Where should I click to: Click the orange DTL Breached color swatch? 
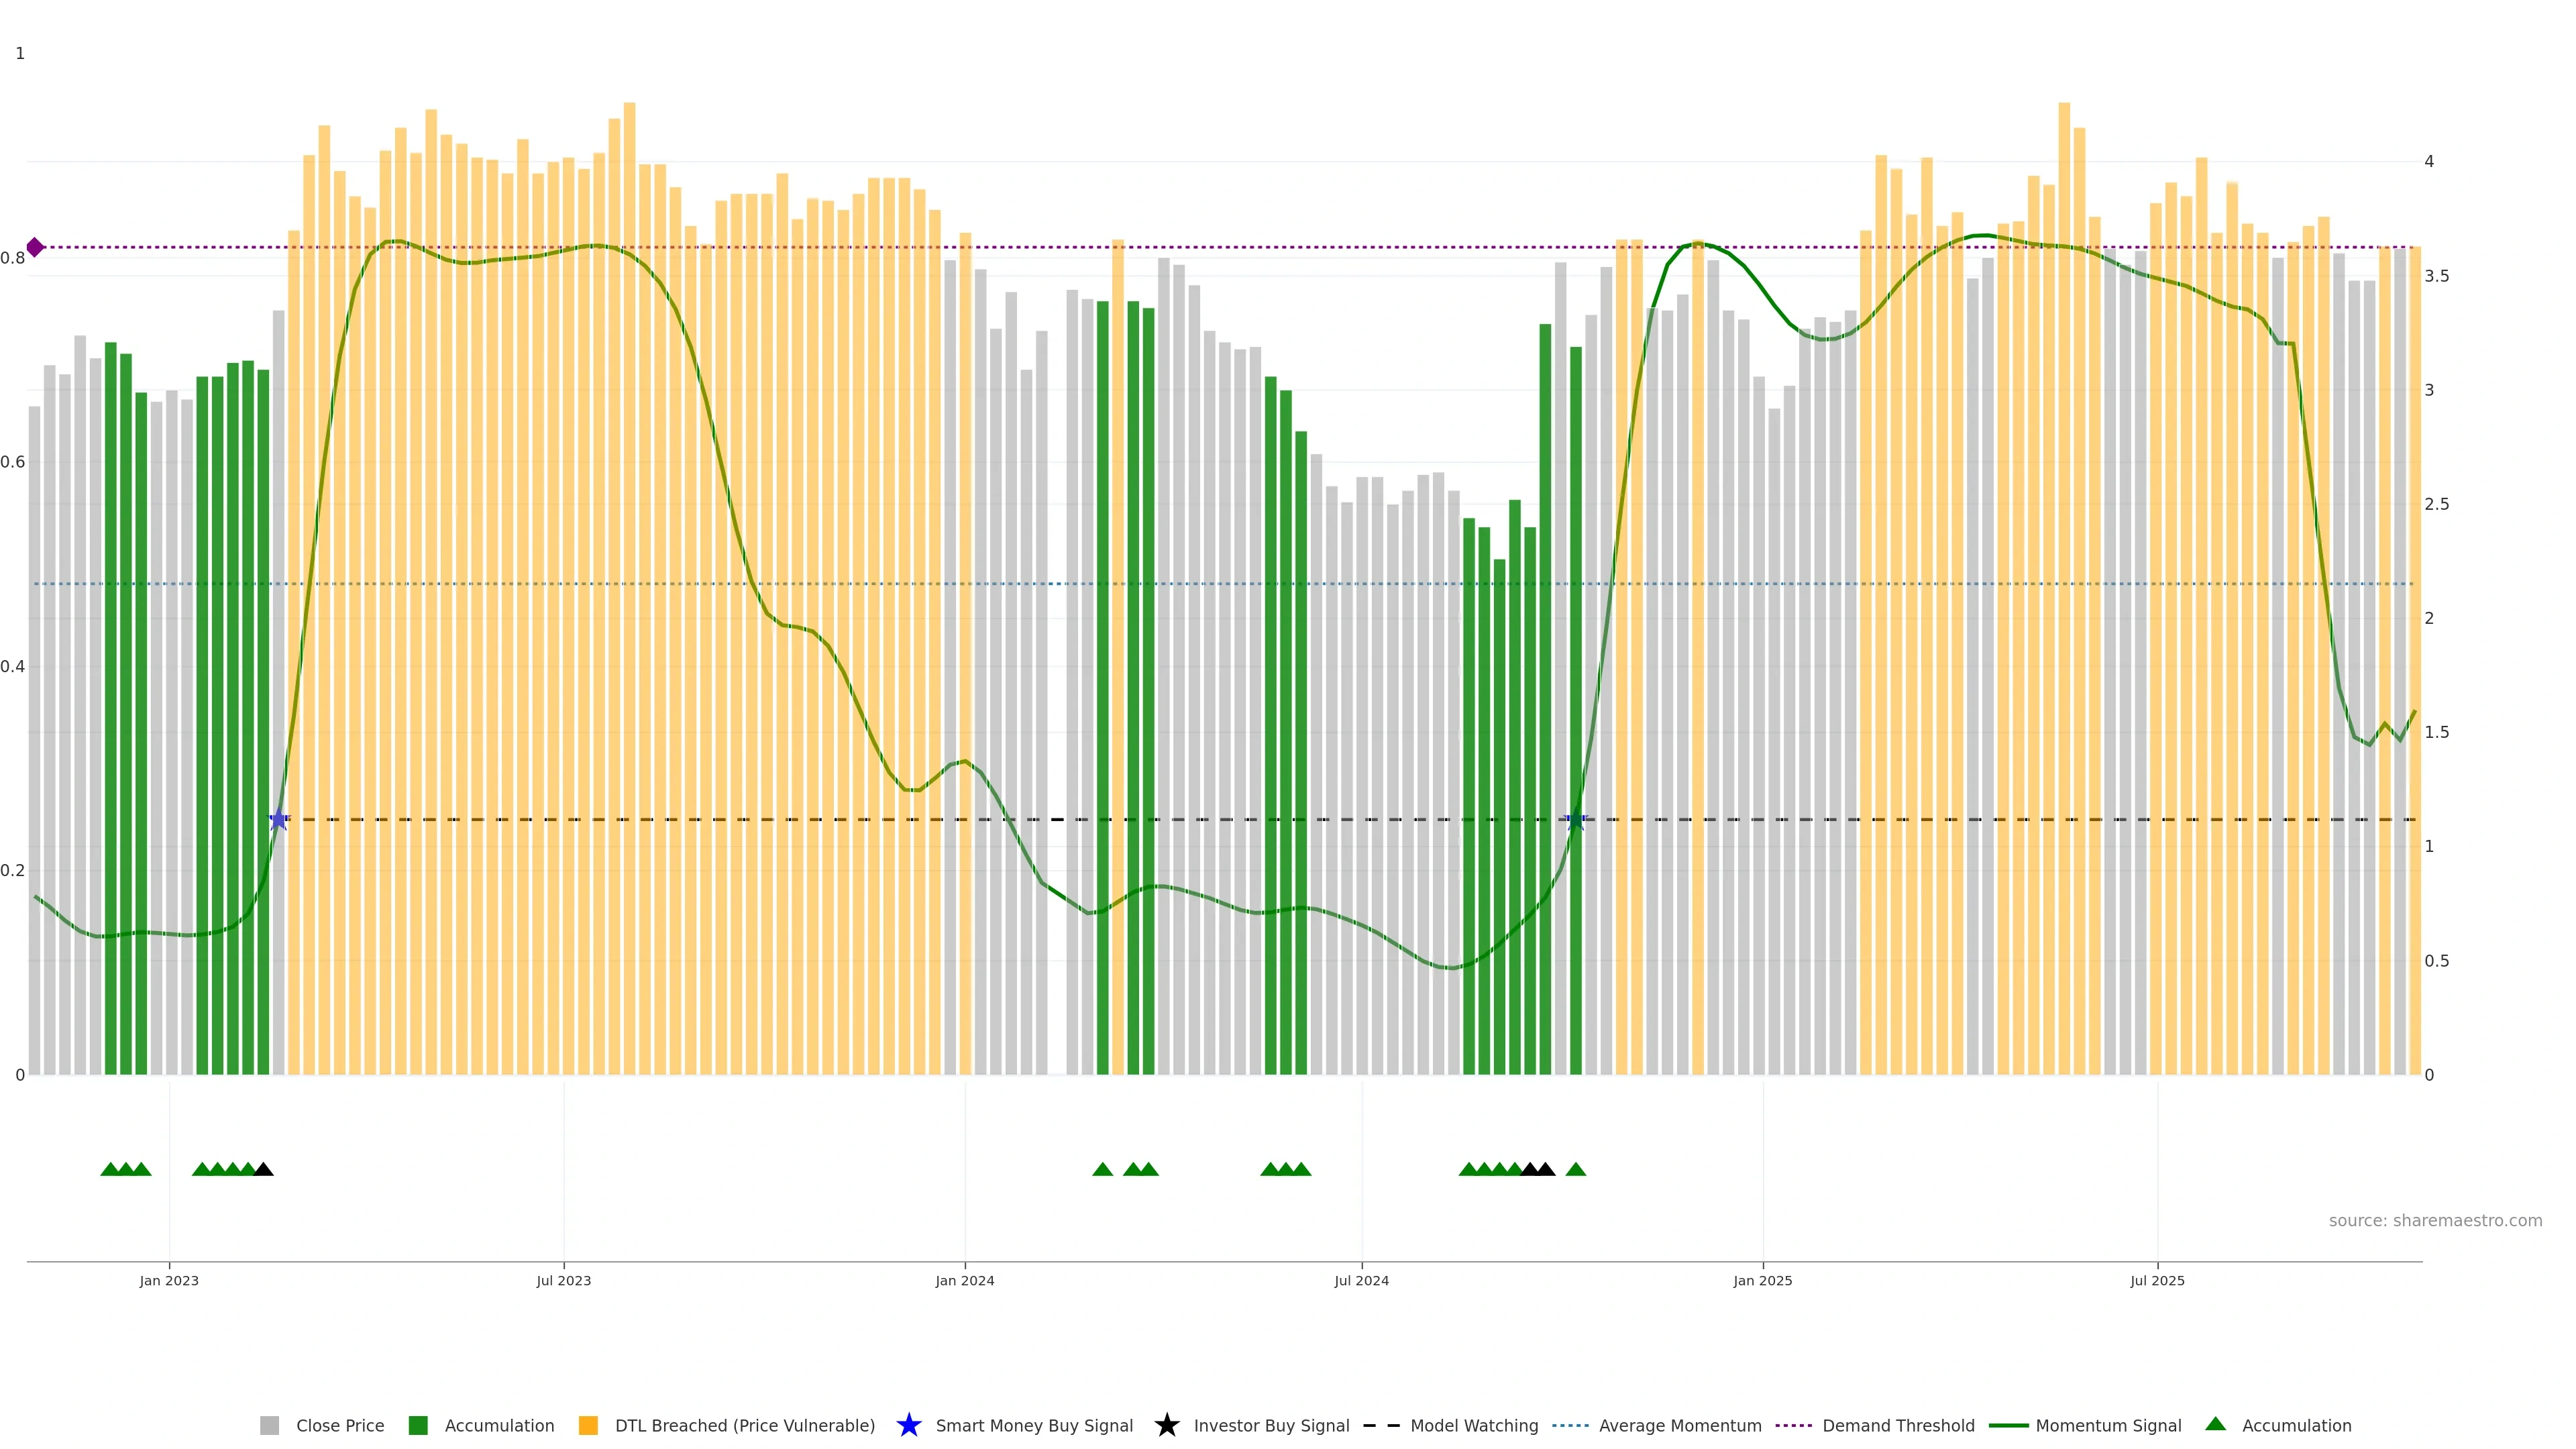[588, 1426]
